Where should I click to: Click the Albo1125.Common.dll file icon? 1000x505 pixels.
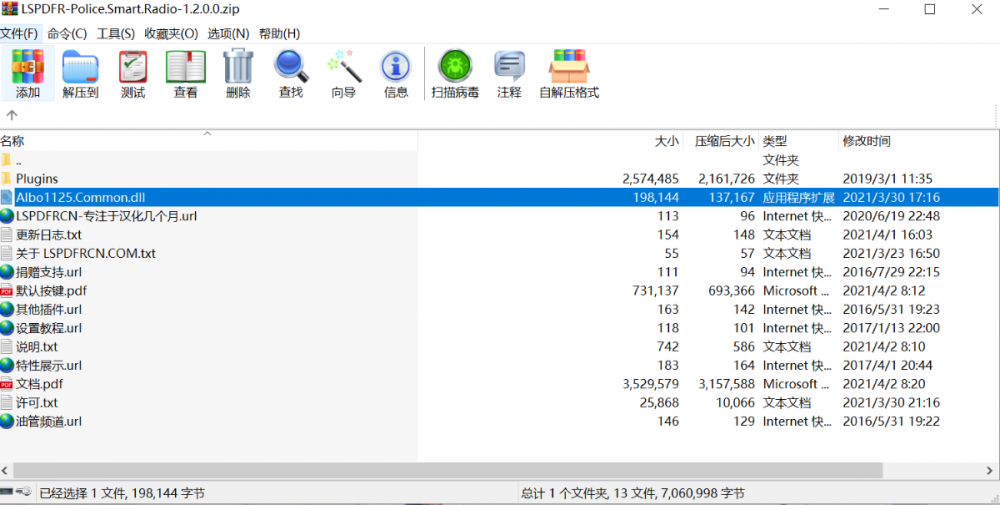6,197
